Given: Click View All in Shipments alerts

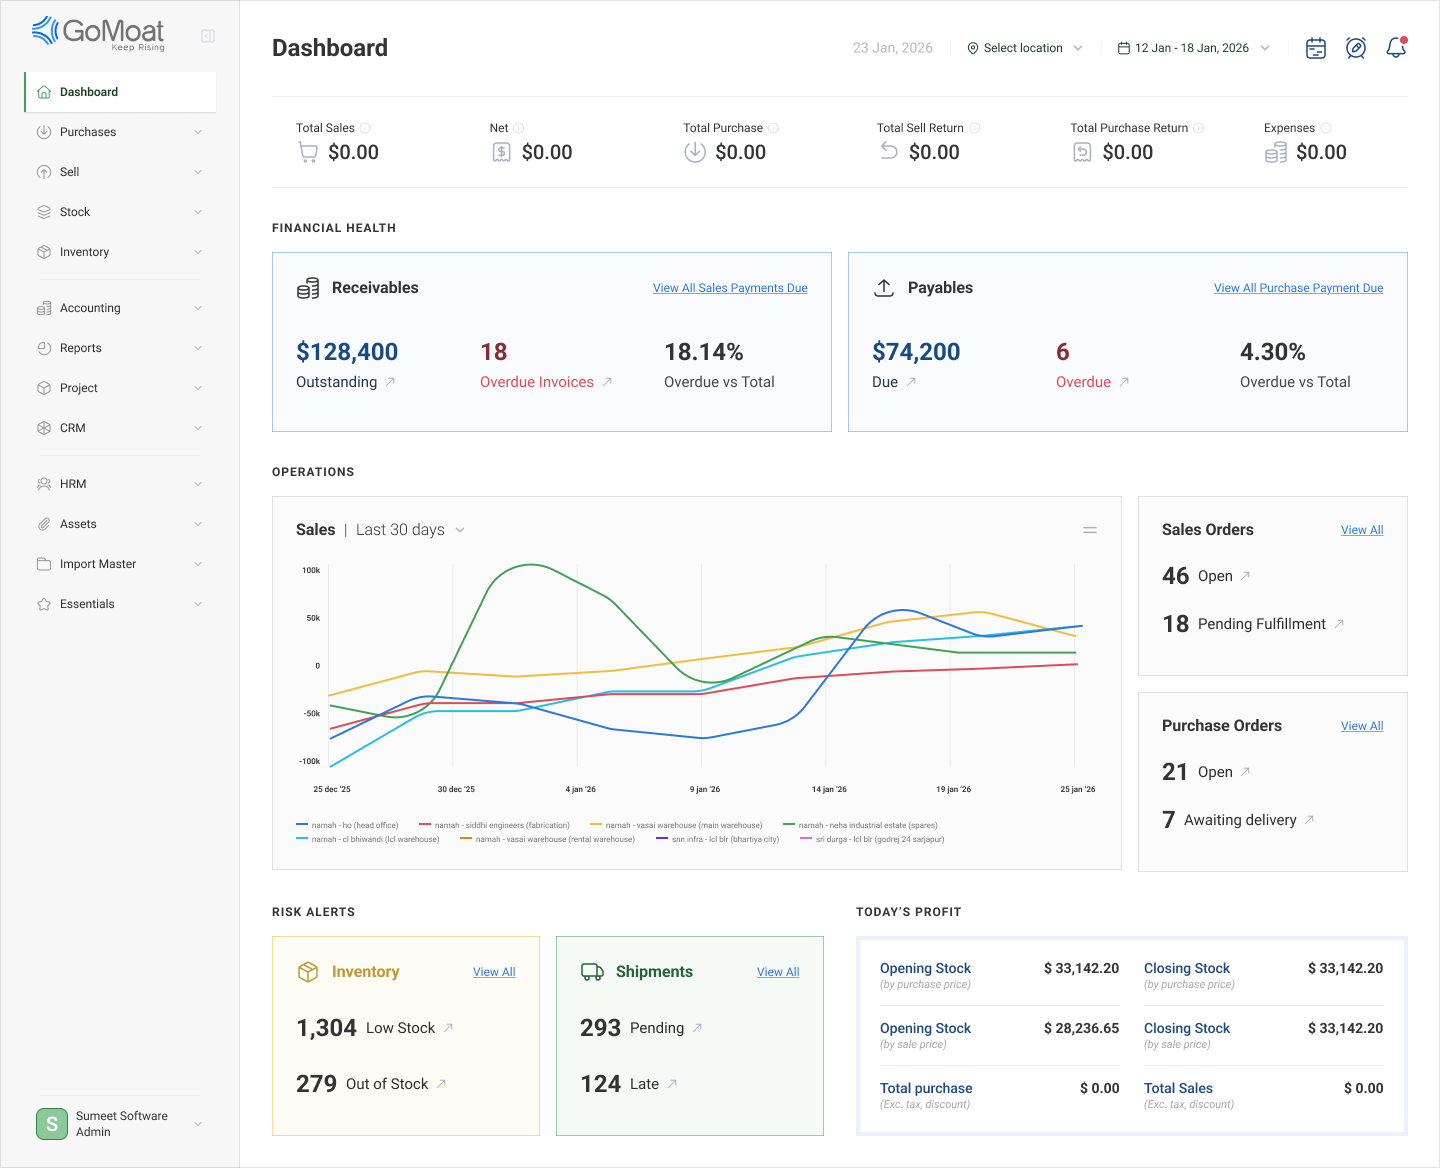Looking at the screenshot, I should tap(778, 972).
